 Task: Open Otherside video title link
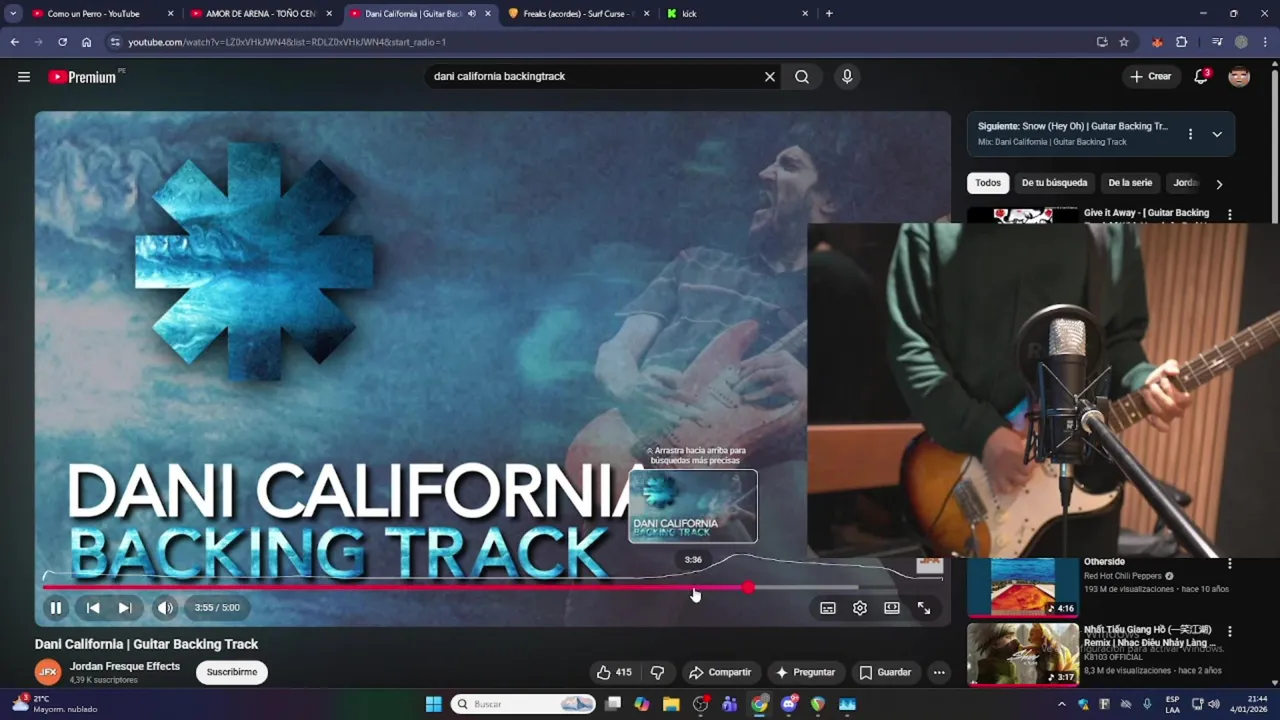click(x=1104, y=562)
